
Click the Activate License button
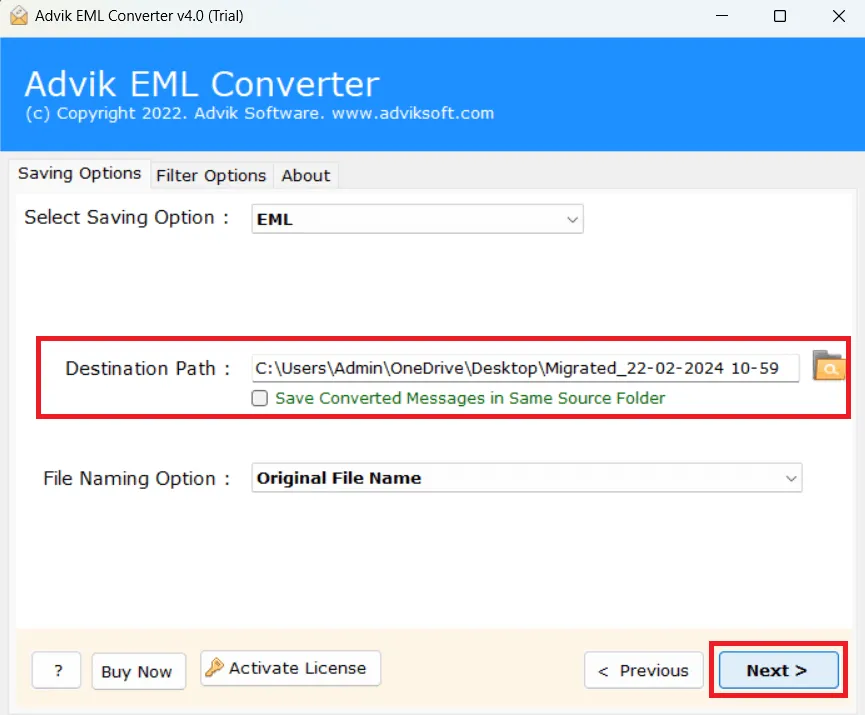[291, 668]
